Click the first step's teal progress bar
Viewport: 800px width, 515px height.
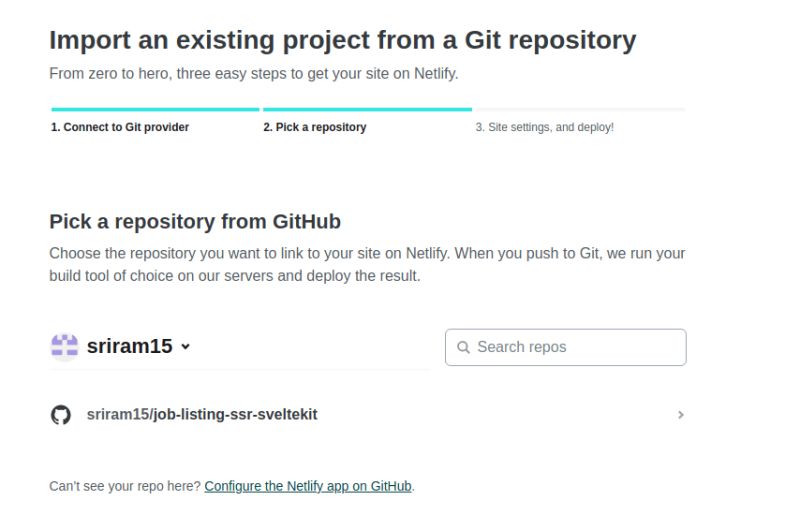pyautogui.click(x=155, y=109)
